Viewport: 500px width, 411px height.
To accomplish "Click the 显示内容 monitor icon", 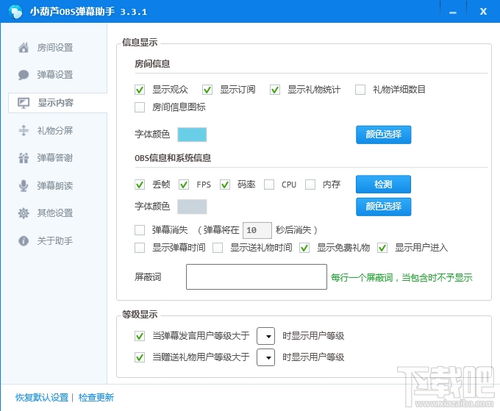I will tap(23, 103).
